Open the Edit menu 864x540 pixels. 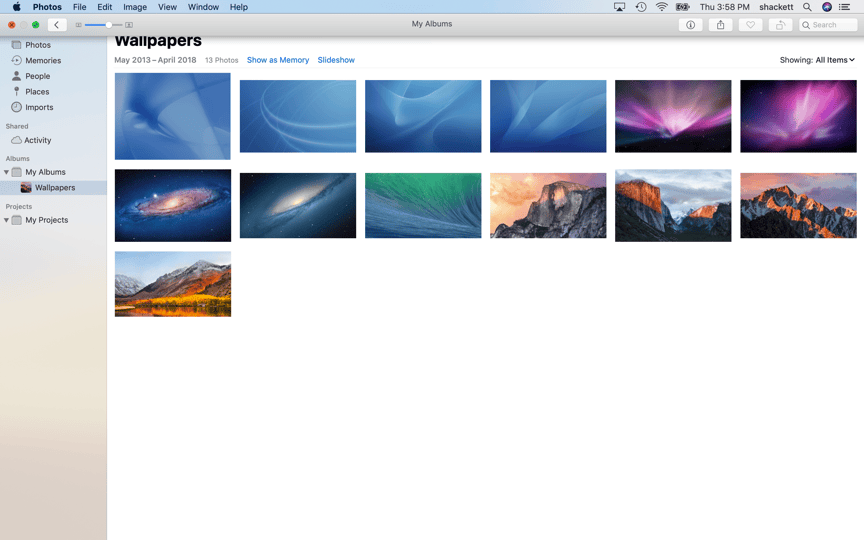104,7
